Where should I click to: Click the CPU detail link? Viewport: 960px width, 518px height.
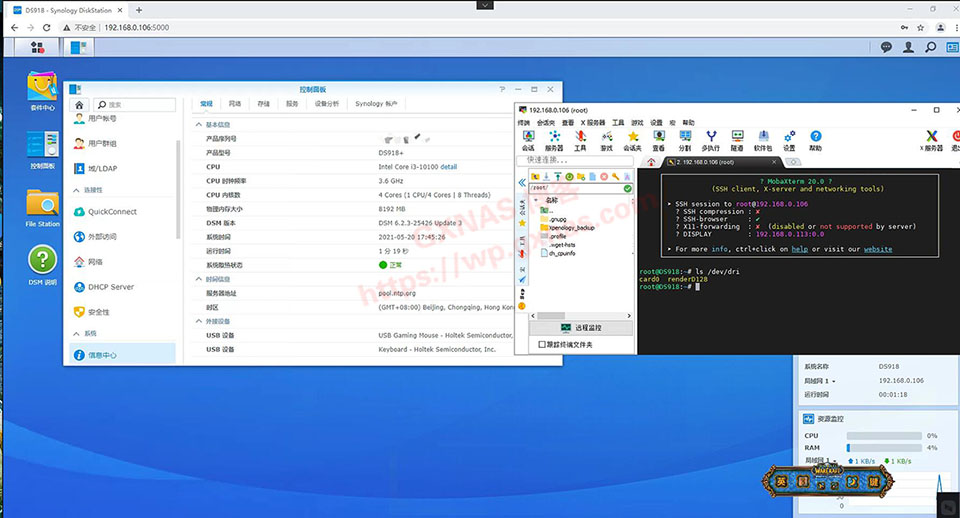pyautogui.click(x=448, y=167)
